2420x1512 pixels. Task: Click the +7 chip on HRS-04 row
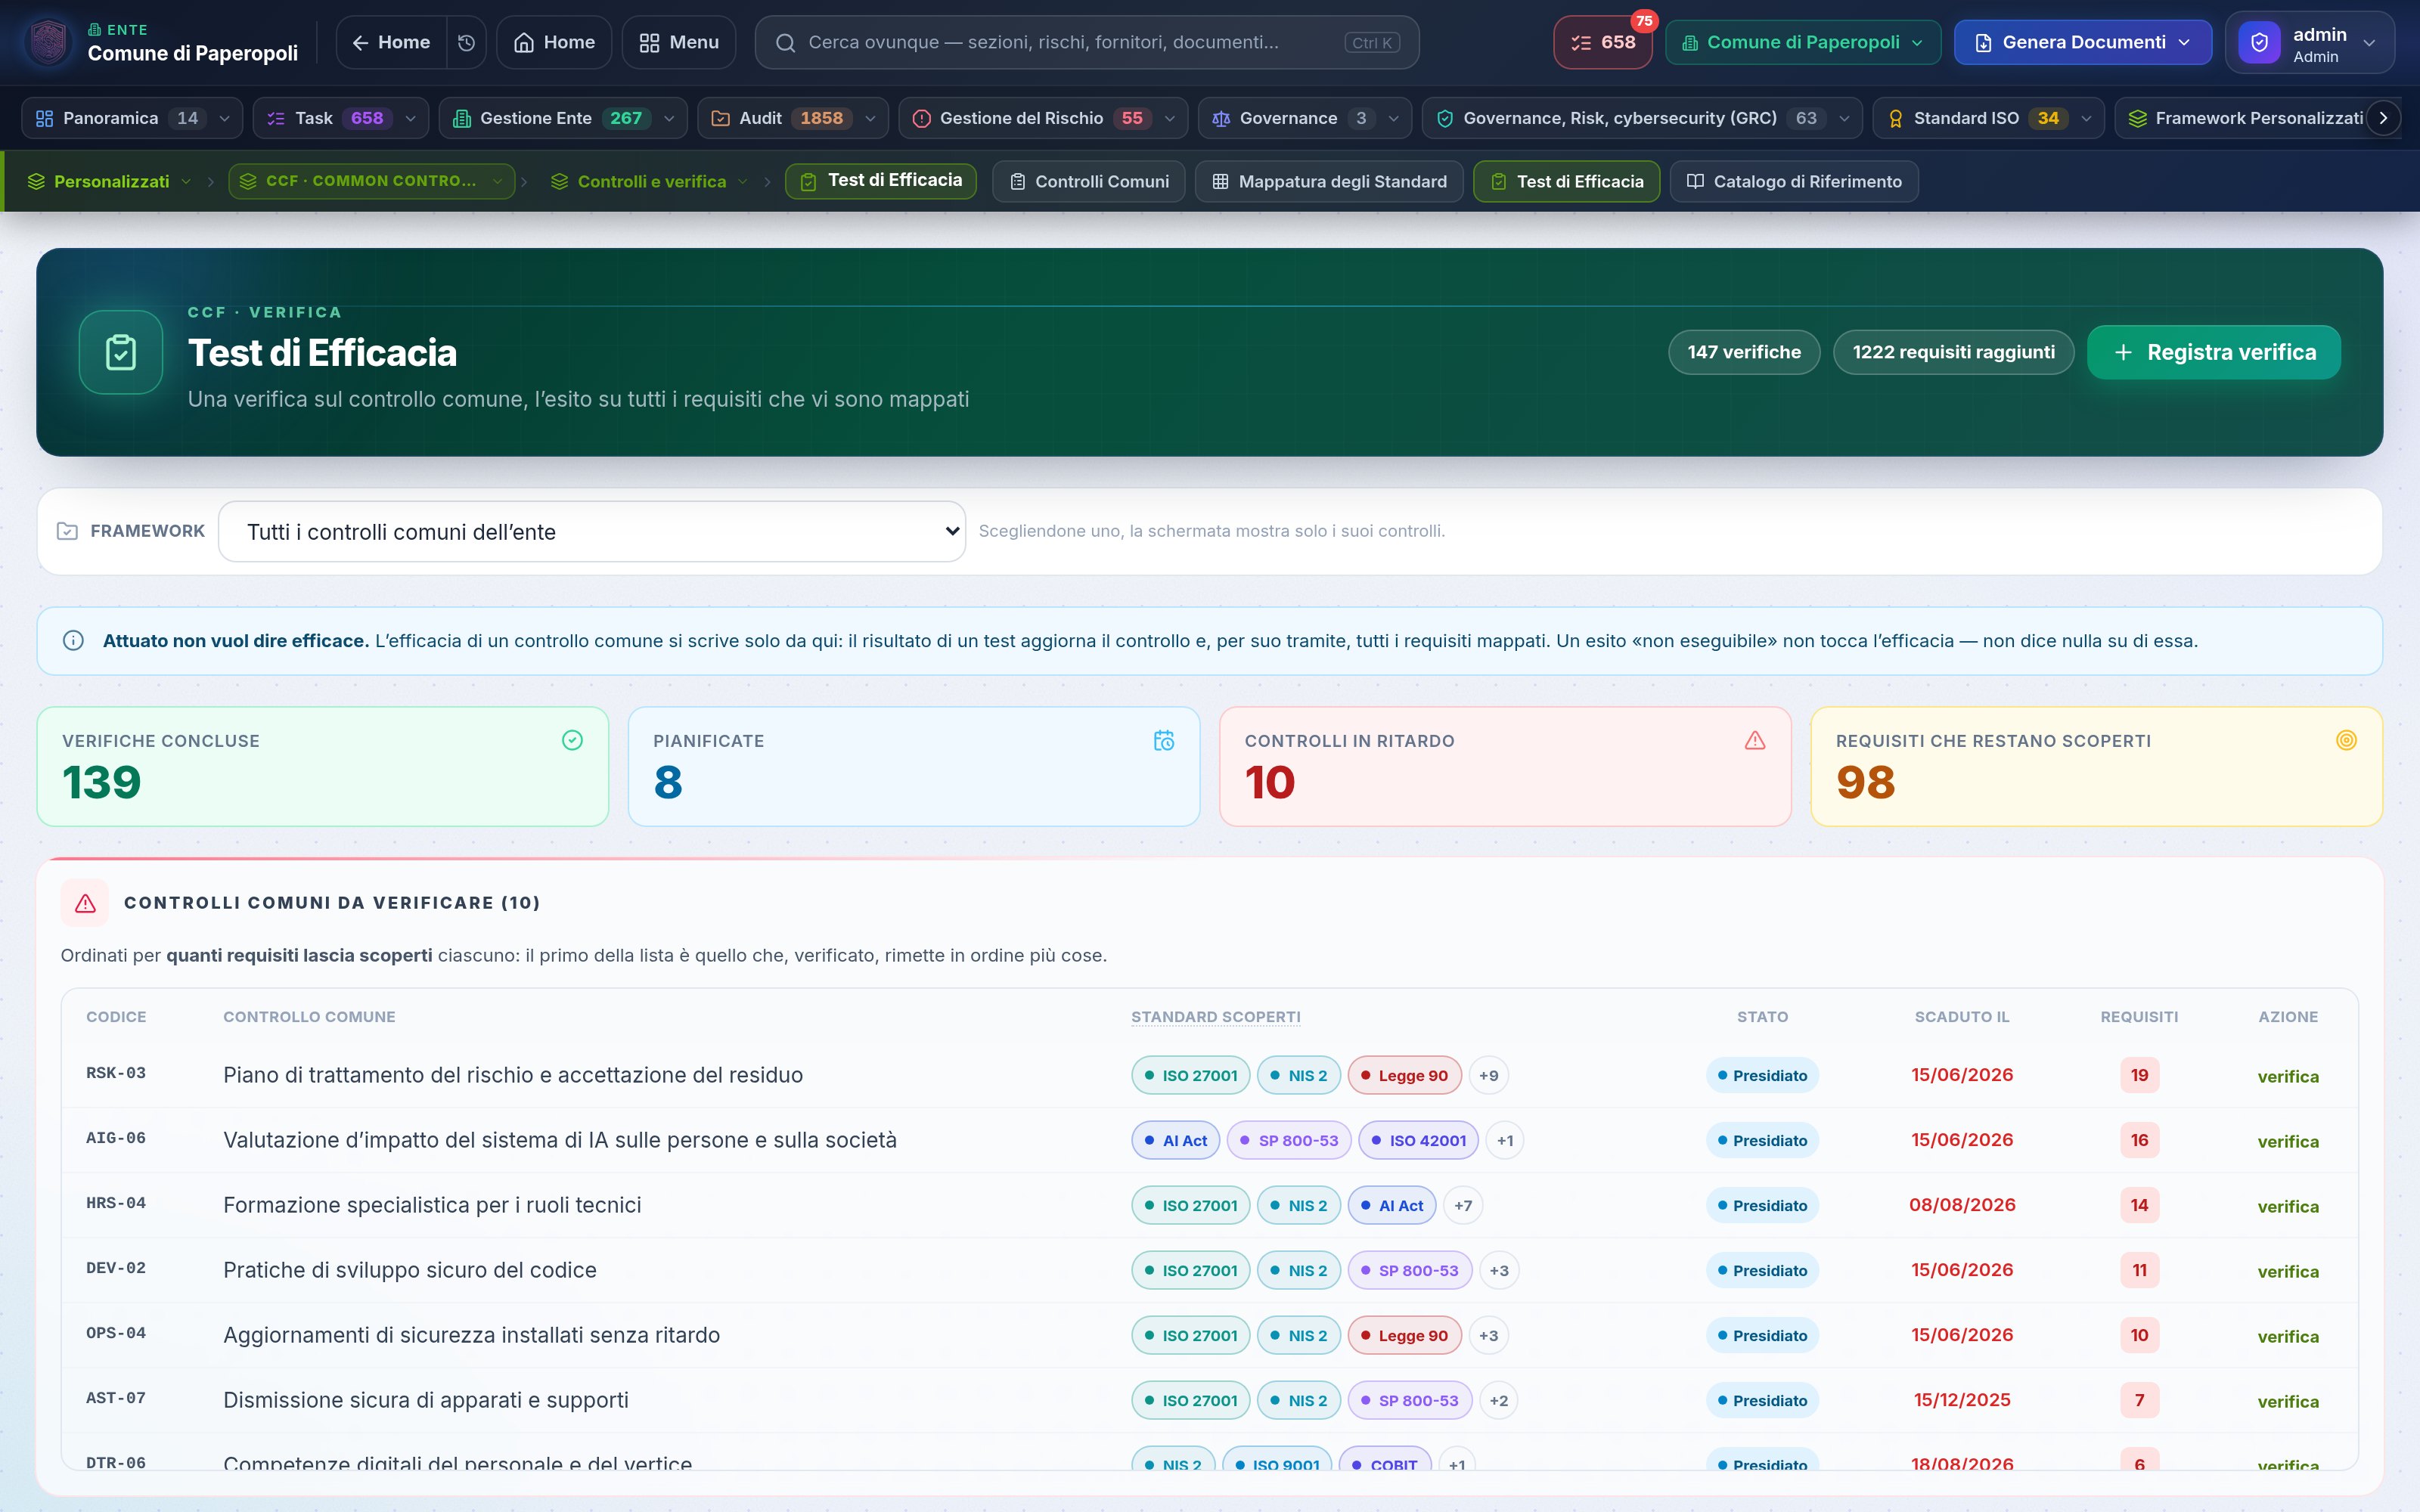coord(1463,1205)
